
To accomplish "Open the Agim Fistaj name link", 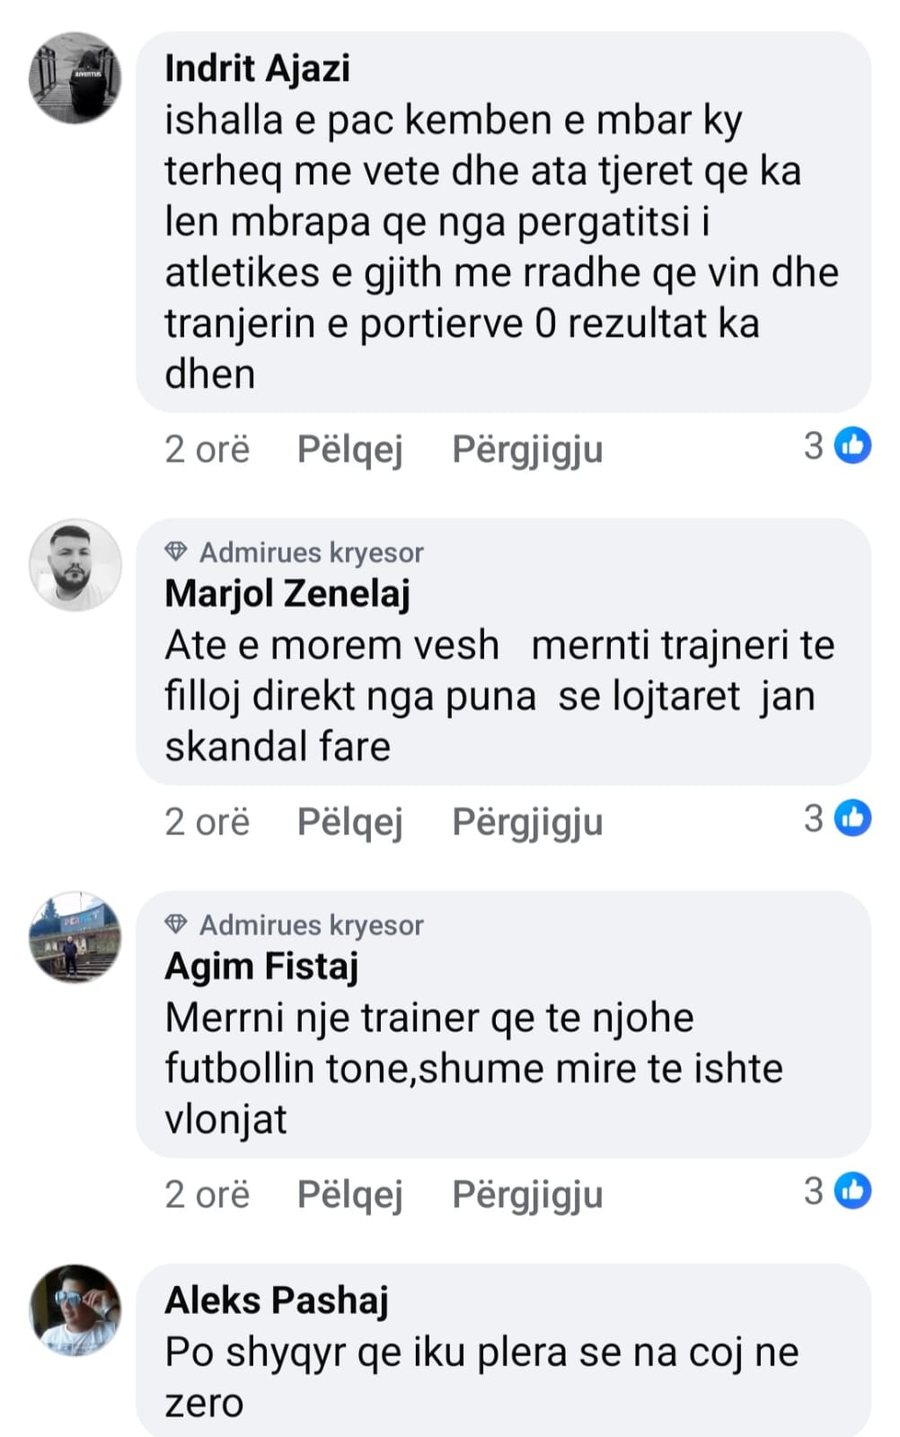I will click(262, 967).
